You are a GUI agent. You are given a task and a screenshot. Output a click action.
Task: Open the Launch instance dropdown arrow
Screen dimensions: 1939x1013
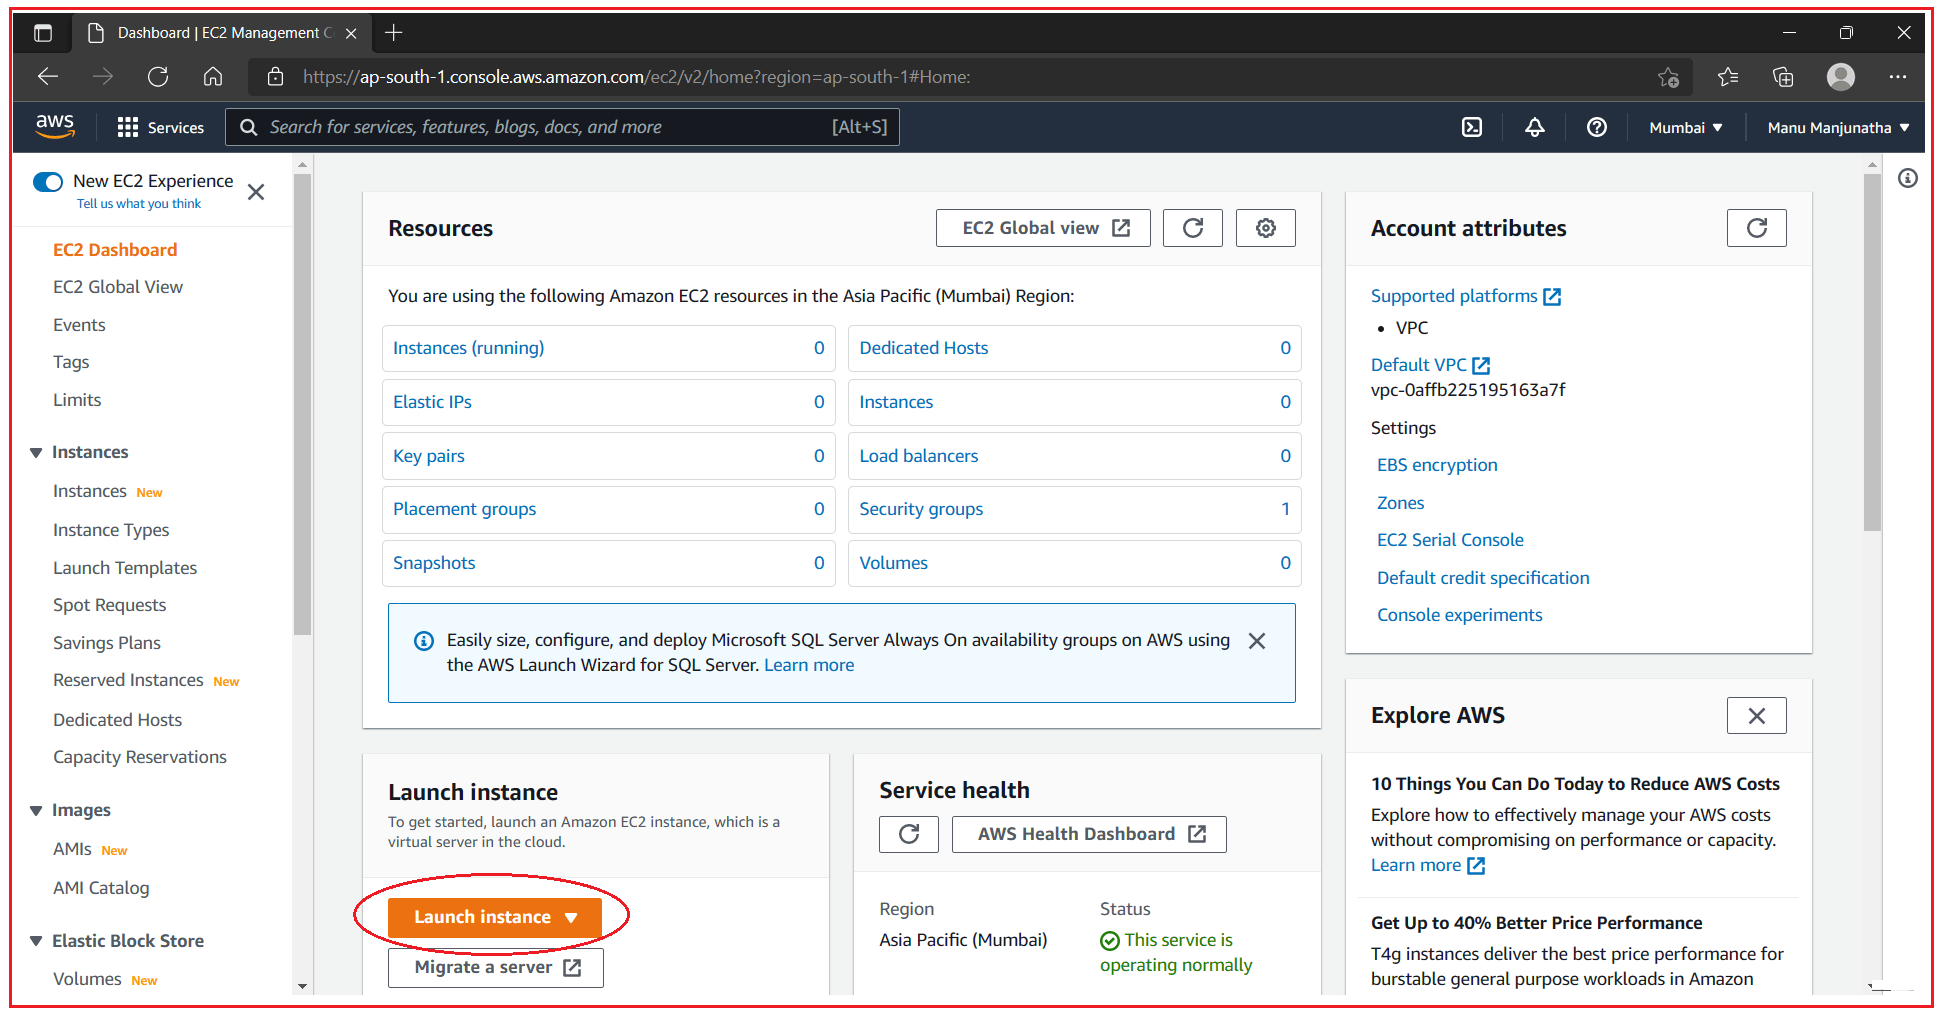572,916
